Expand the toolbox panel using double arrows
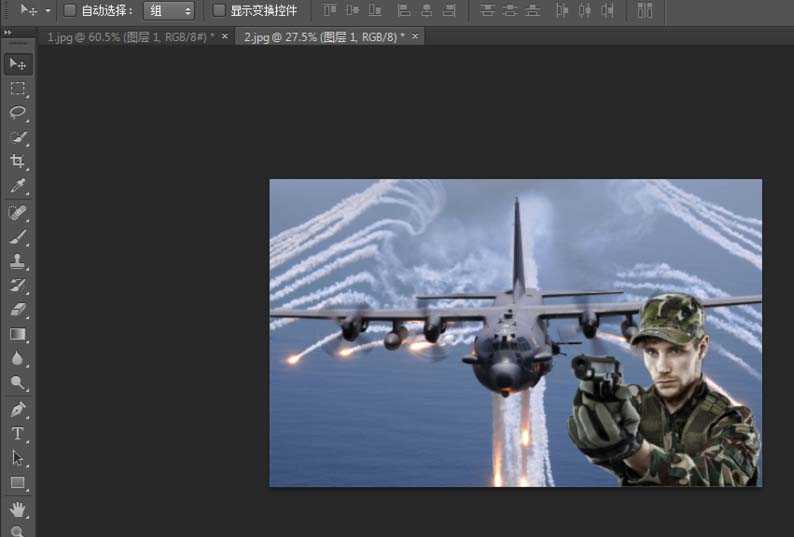Viewport: 794px width, 537px height. (x=8, y=32)
